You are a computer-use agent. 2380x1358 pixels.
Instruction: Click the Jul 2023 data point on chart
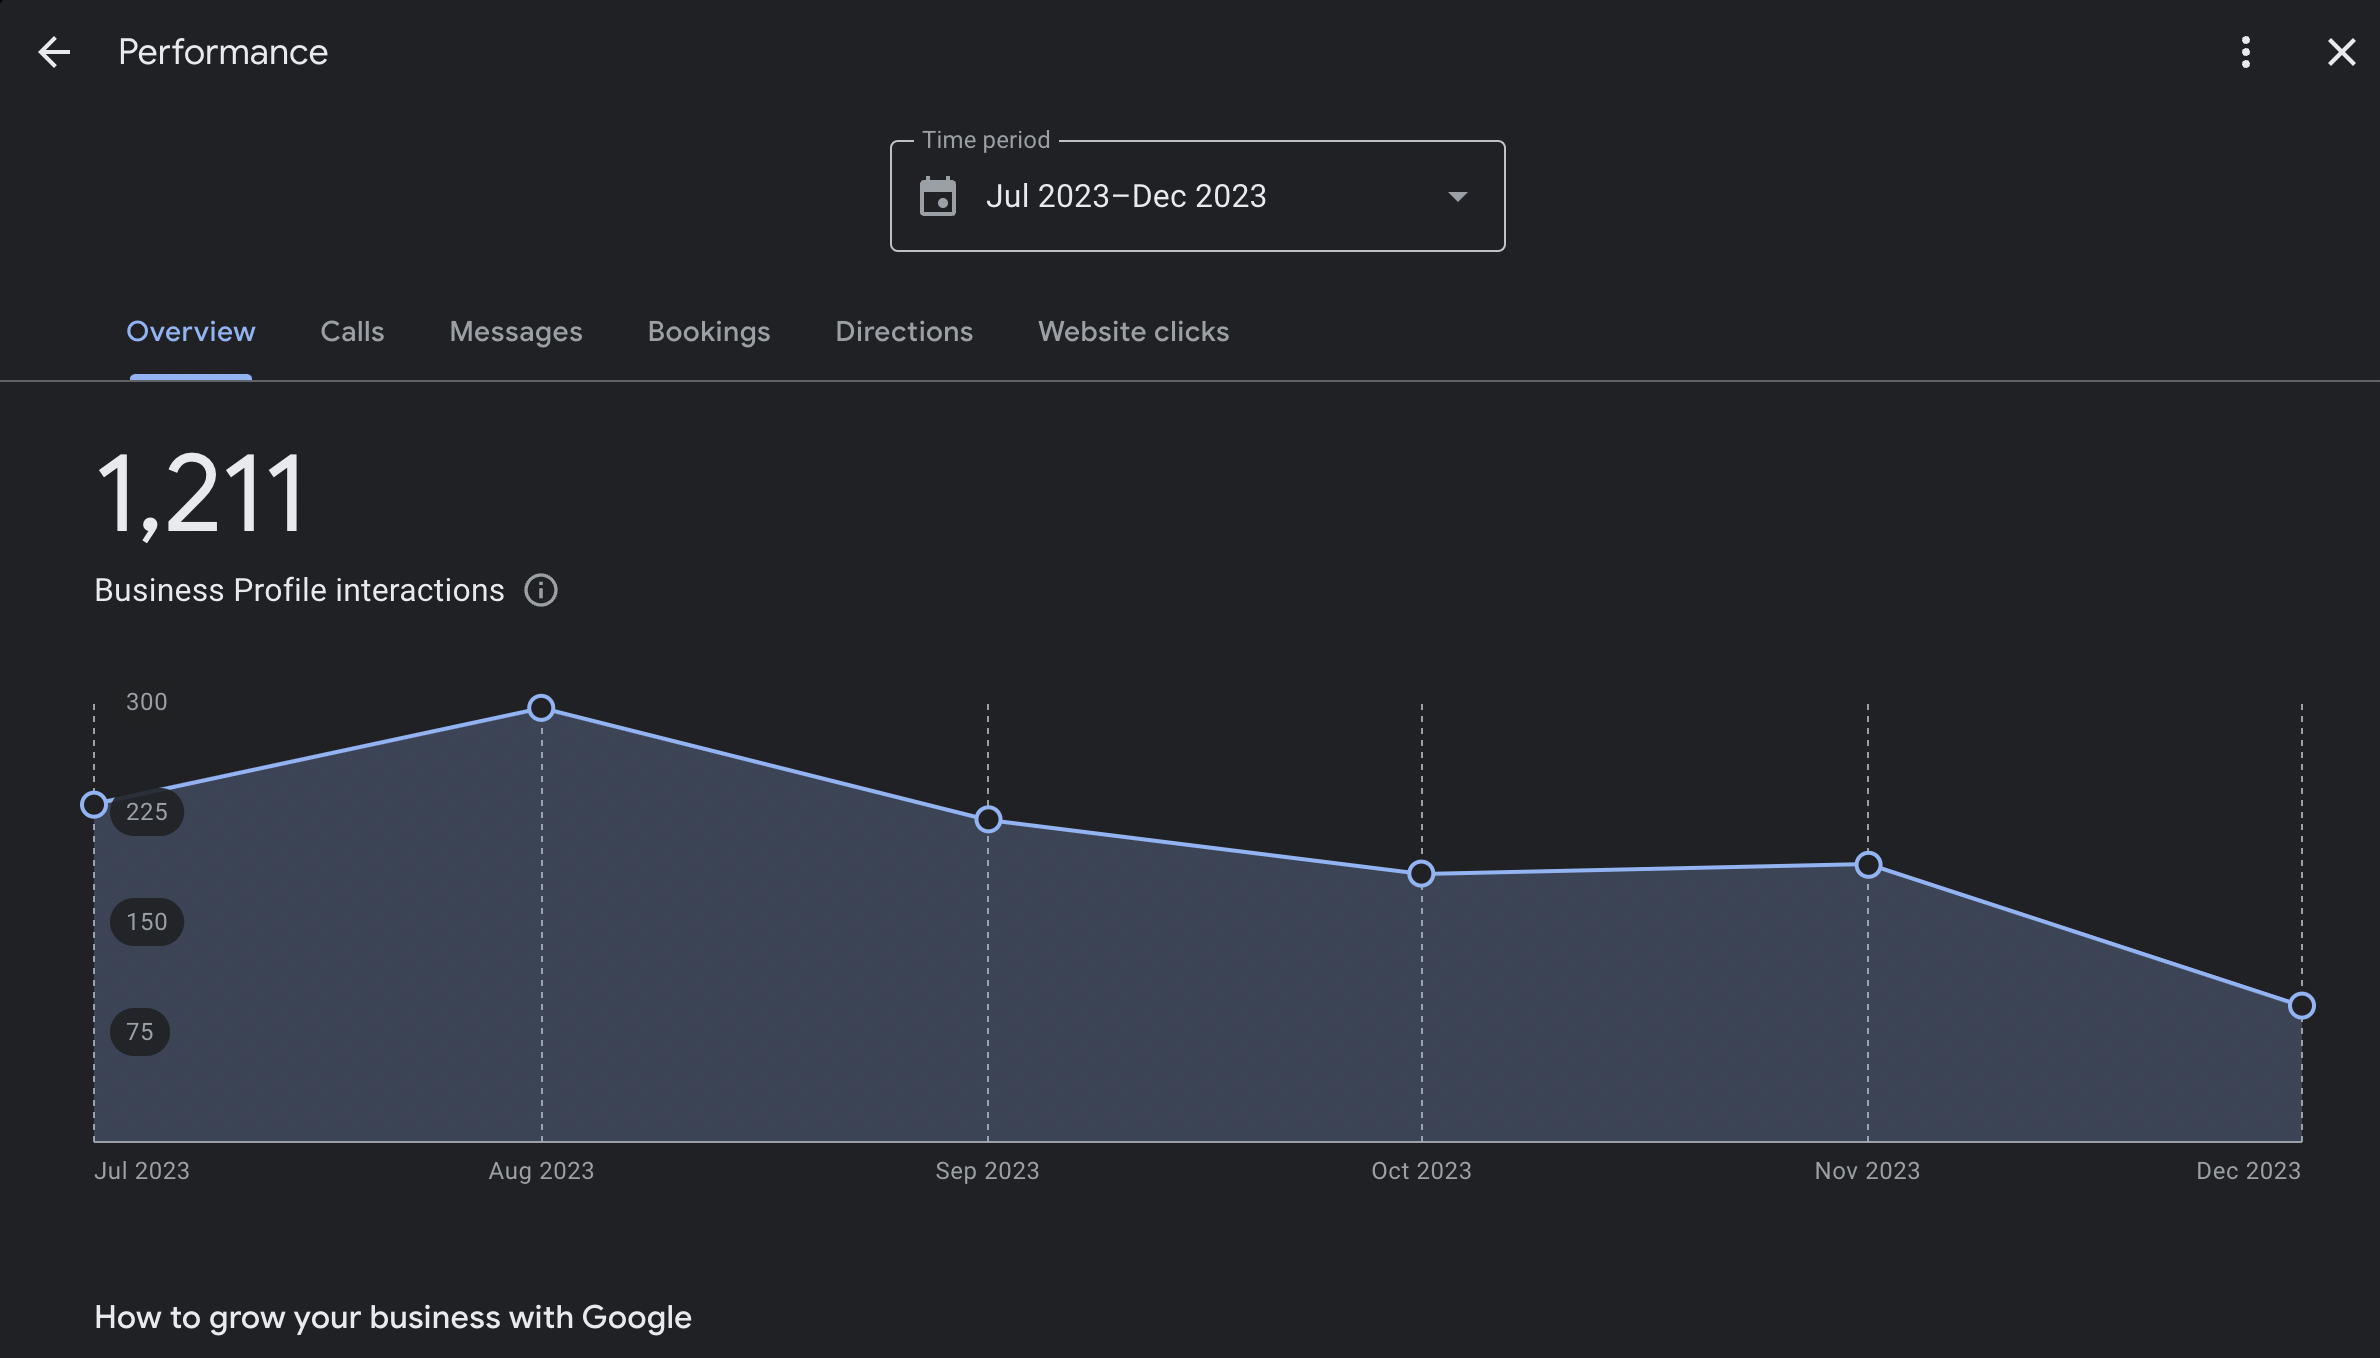[94, 804]
